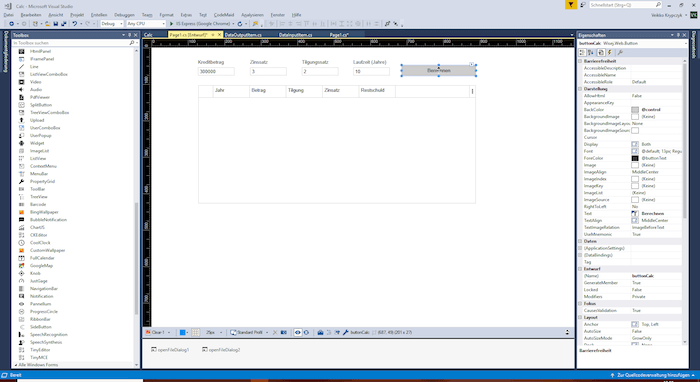This screenshot has height=382, width=700.
Task: Click the blue color dropdown in designer toolbar
Action: (x=183, y=332)
